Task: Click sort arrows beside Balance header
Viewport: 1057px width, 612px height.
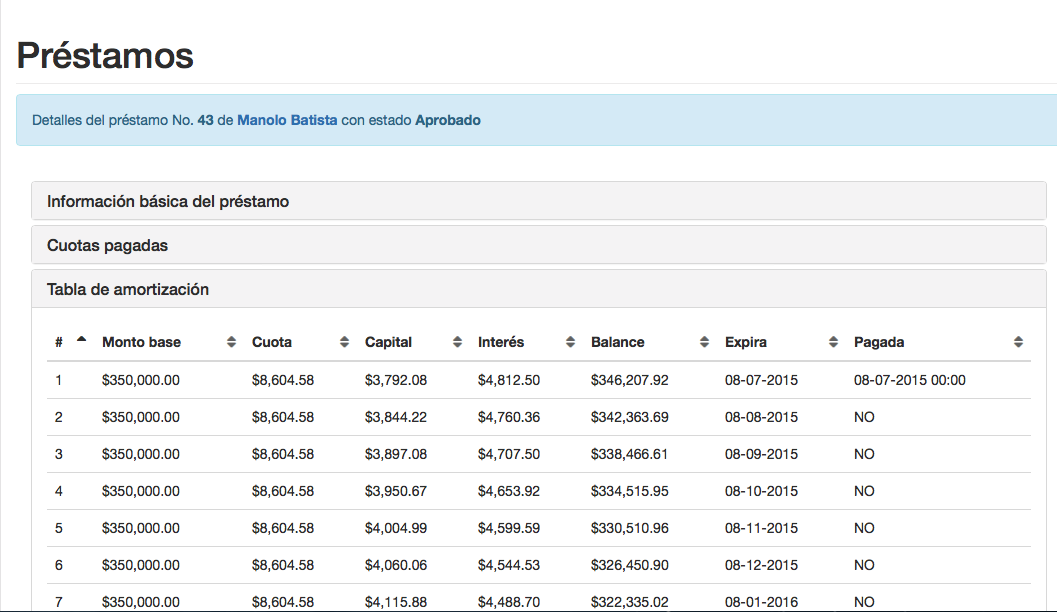Action: pos(705,342)
